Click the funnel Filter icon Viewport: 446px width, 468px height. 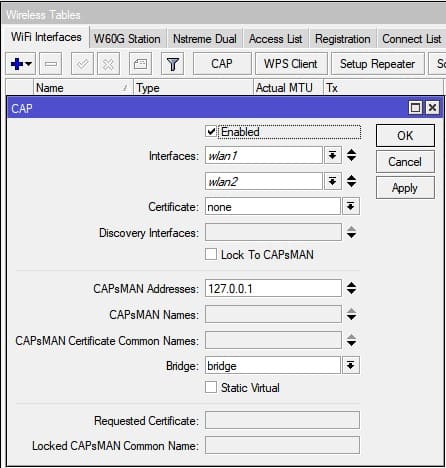point(173,64)
